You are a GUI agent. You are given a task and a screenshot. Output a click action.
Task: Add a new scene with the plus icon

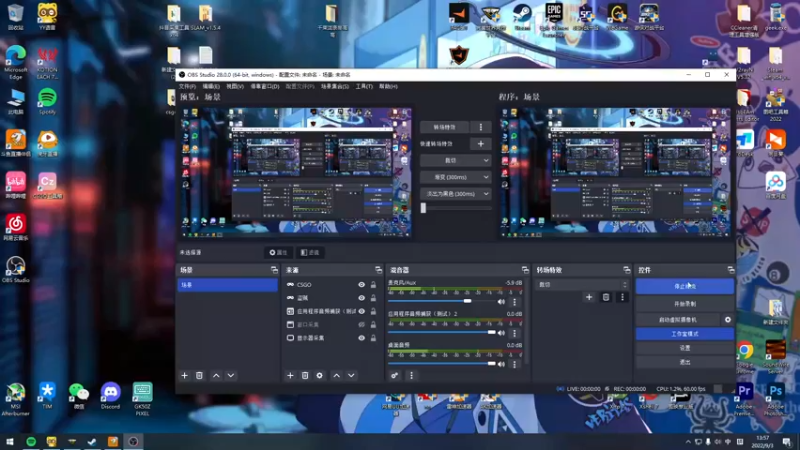click(x=185, y=376)
